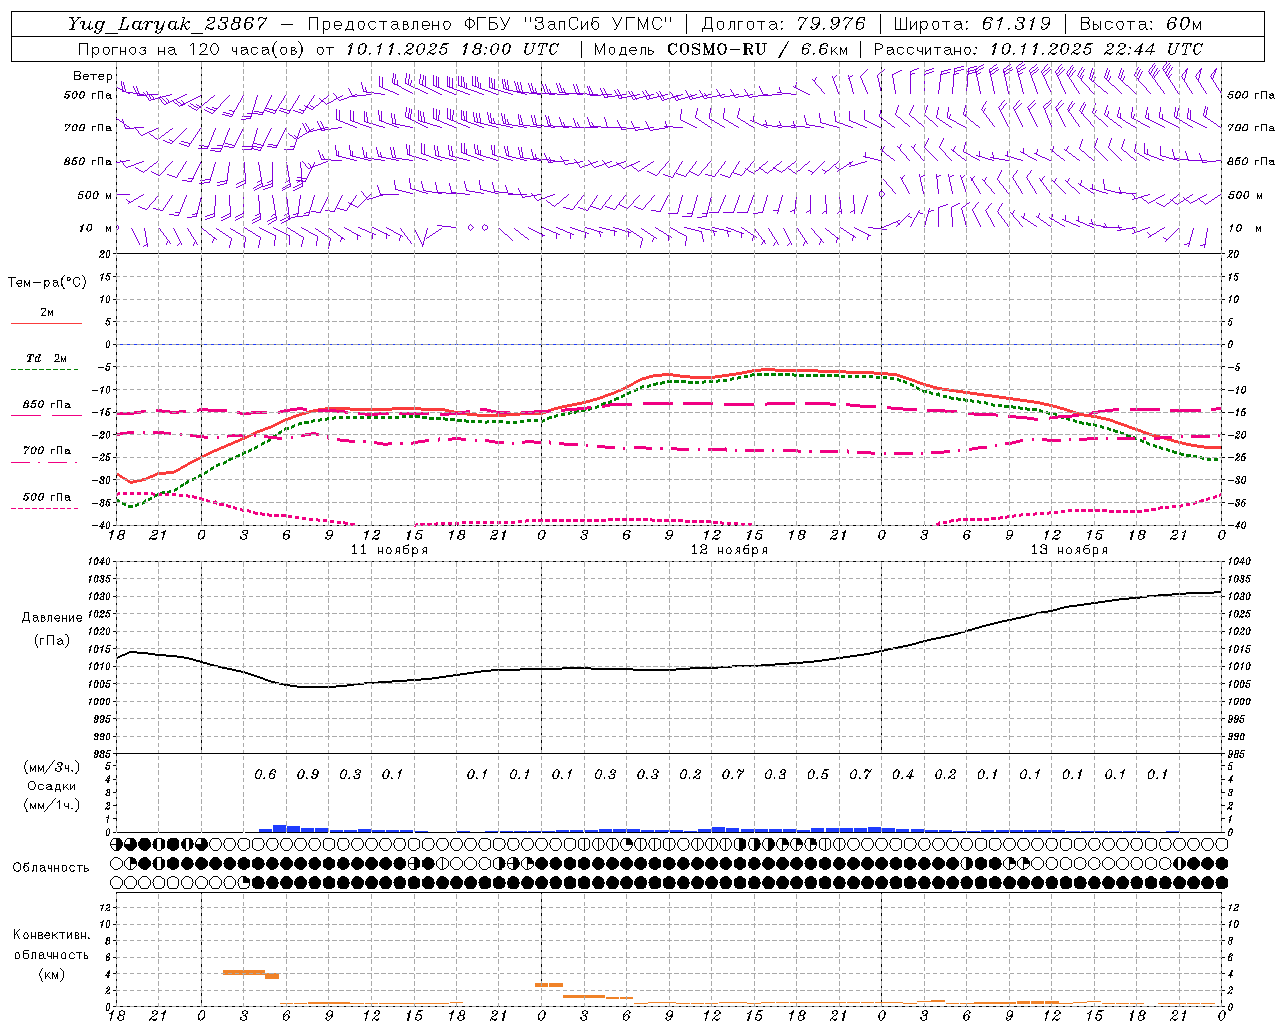Click the "2м" temperature legend entry
Viewport: 1280px width, 1024px height.
47,313
